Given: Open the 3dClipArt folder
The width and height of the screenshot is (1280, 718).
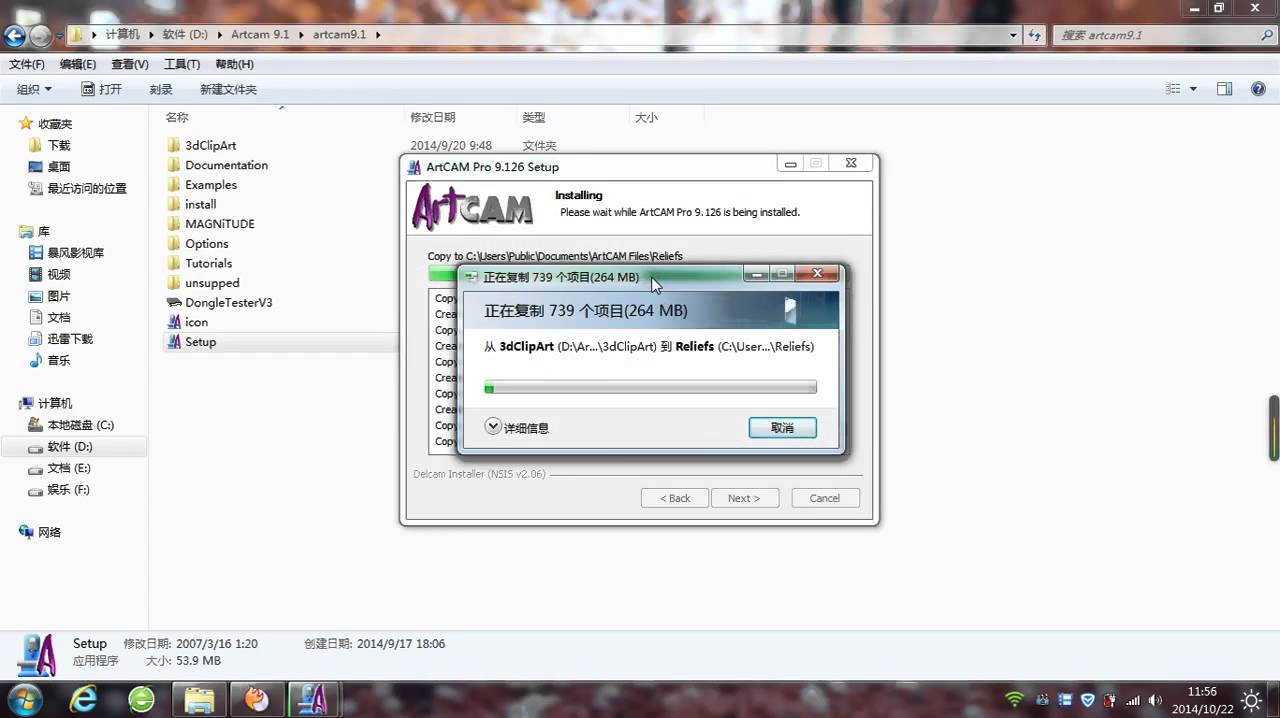Looking at the screenshot, I should click(x=210, y=145).
